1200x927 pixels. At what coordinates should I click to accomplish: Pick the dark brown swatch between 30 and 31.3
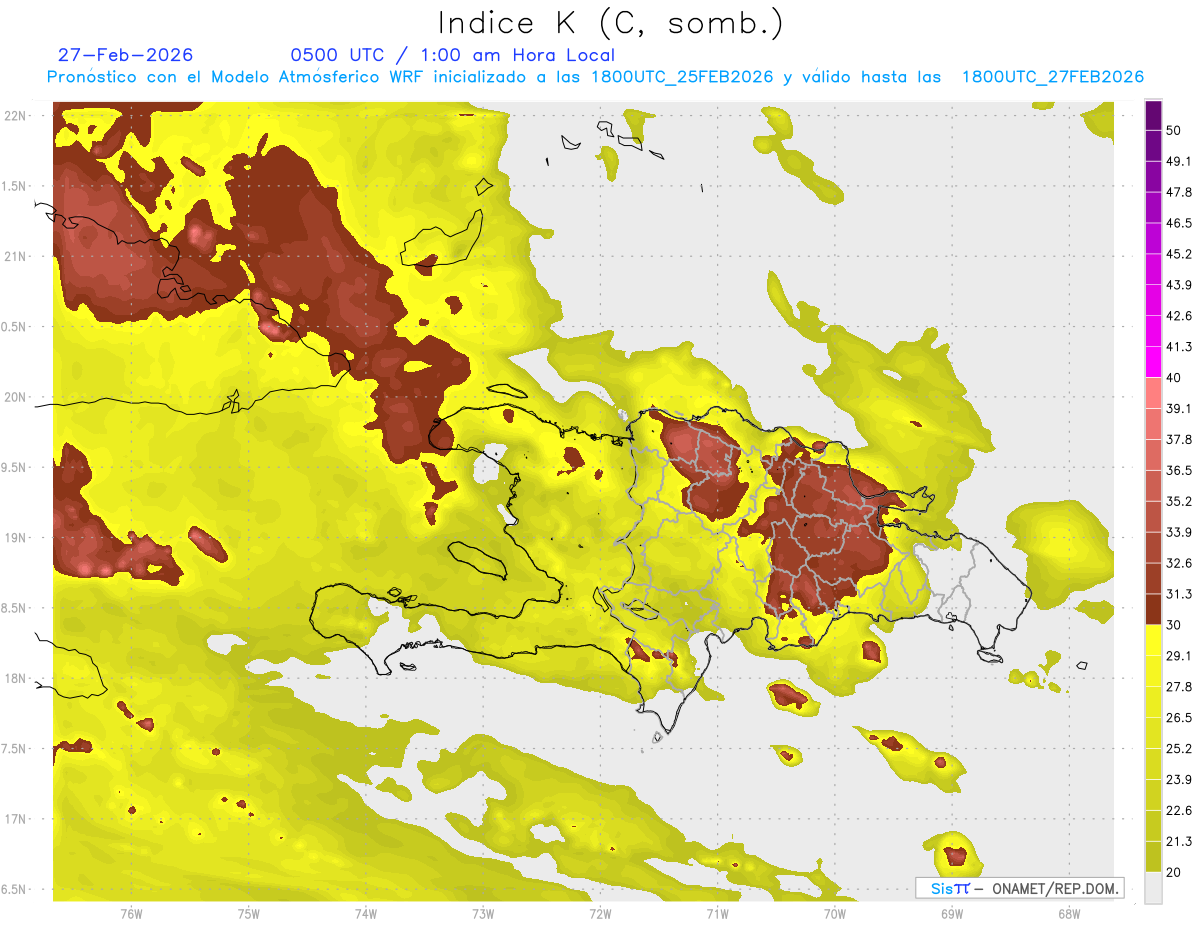pyautogui.click(x=1153, y=609)
